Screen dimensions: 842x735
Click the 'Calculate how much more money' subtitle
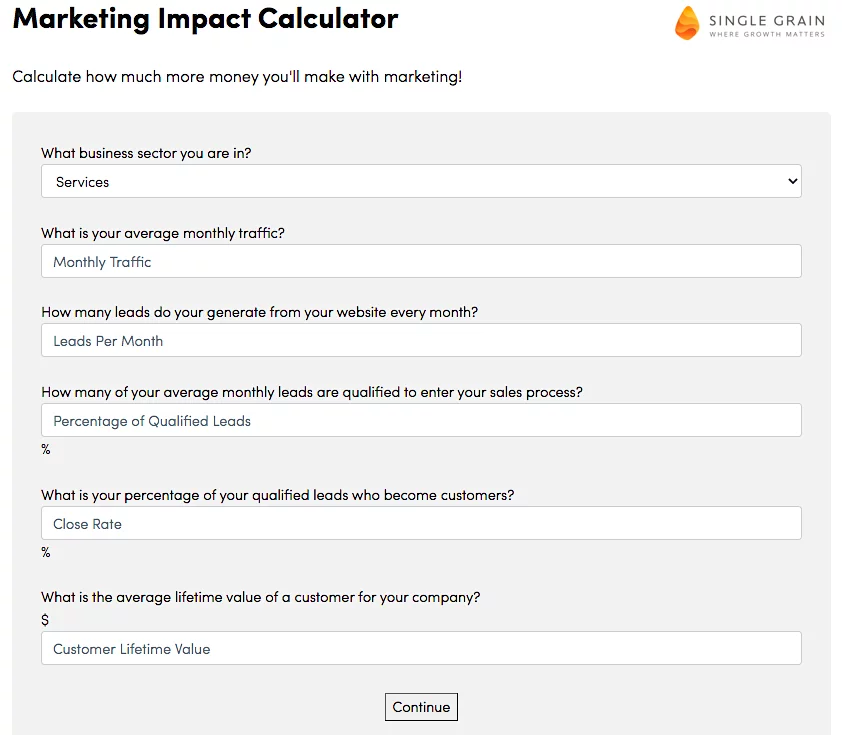(237, 77)
